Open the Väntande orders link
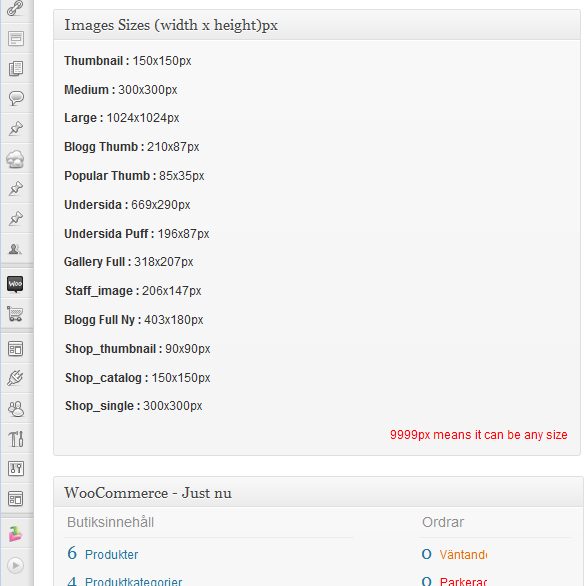Screen dimensions: 588x586 (x=463, y=555)
